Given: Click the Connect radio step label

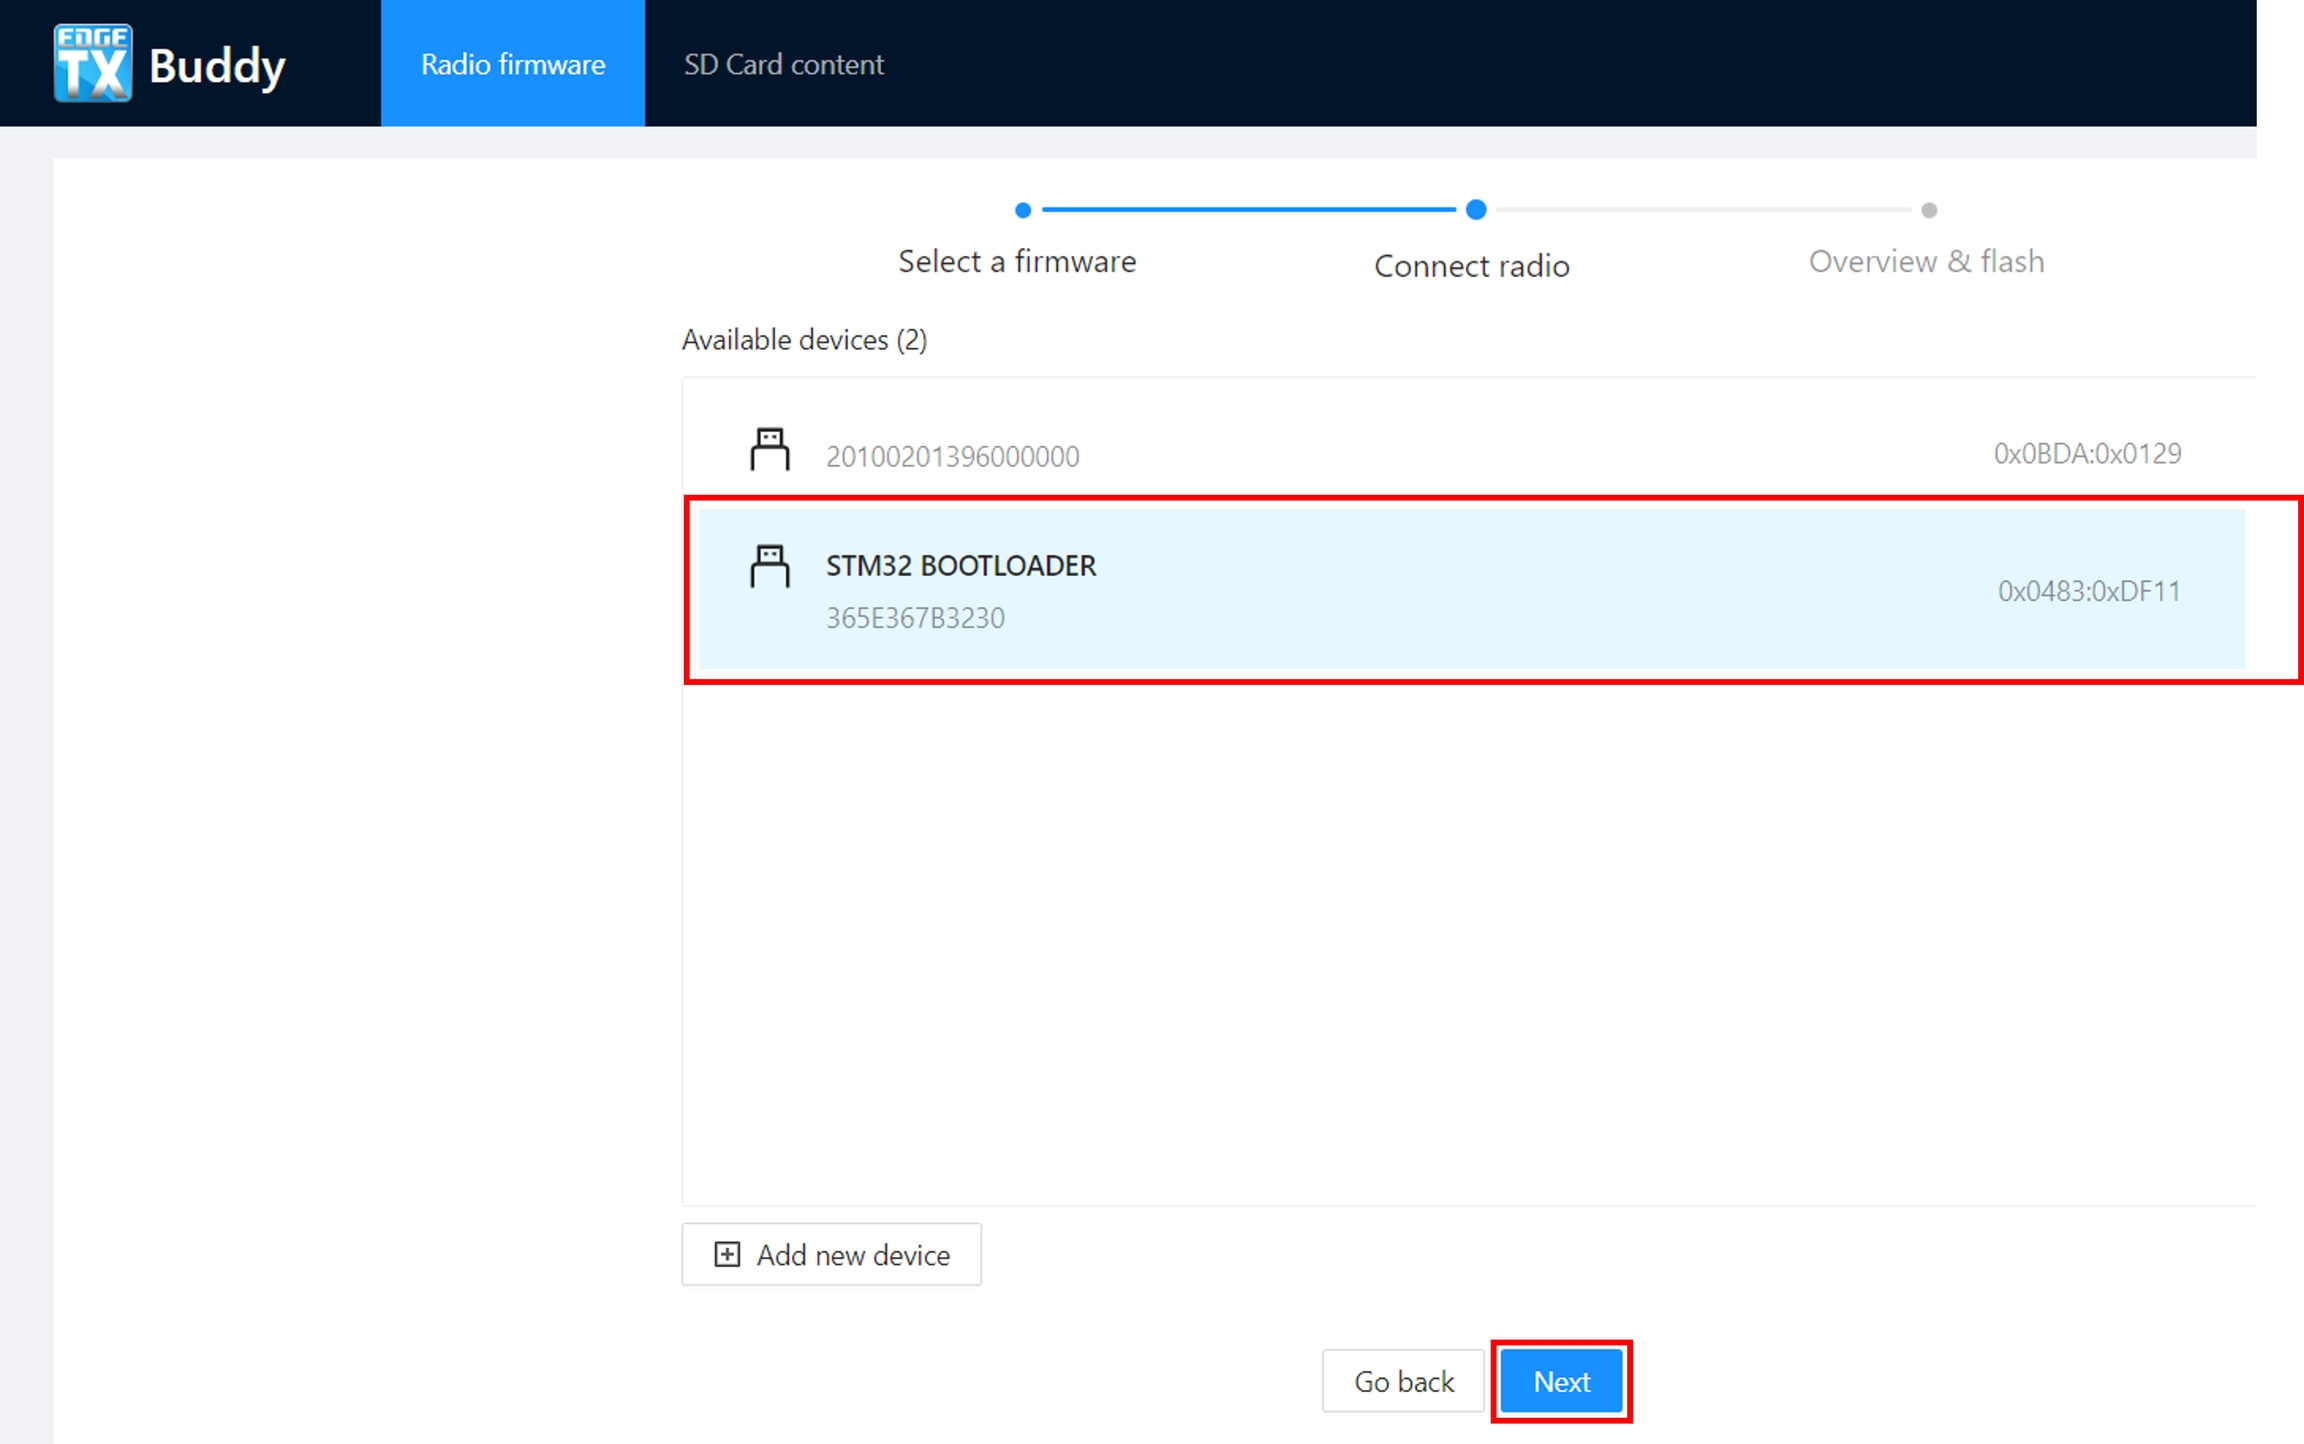Looking at the screenshot, I should (1471, 266).
